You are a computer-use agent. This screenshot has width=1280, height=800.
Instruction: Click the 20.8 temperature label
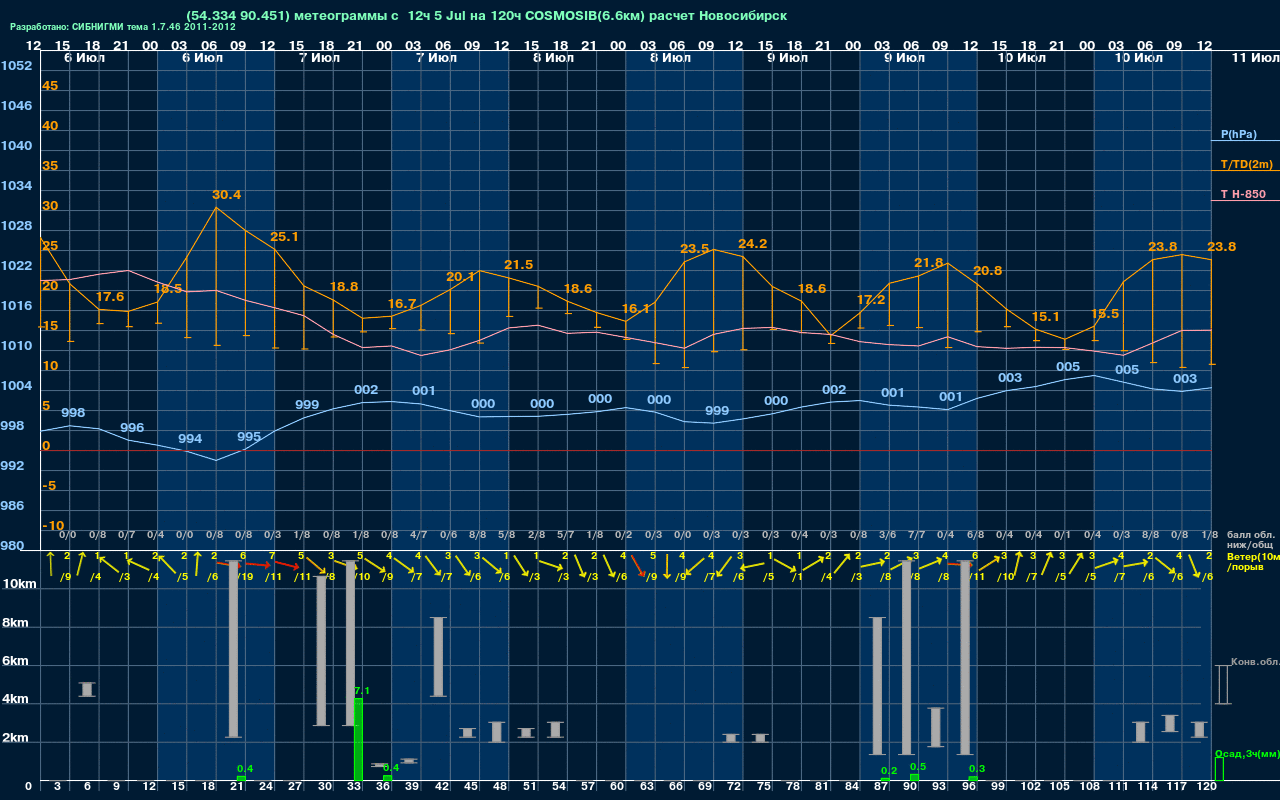987,271
